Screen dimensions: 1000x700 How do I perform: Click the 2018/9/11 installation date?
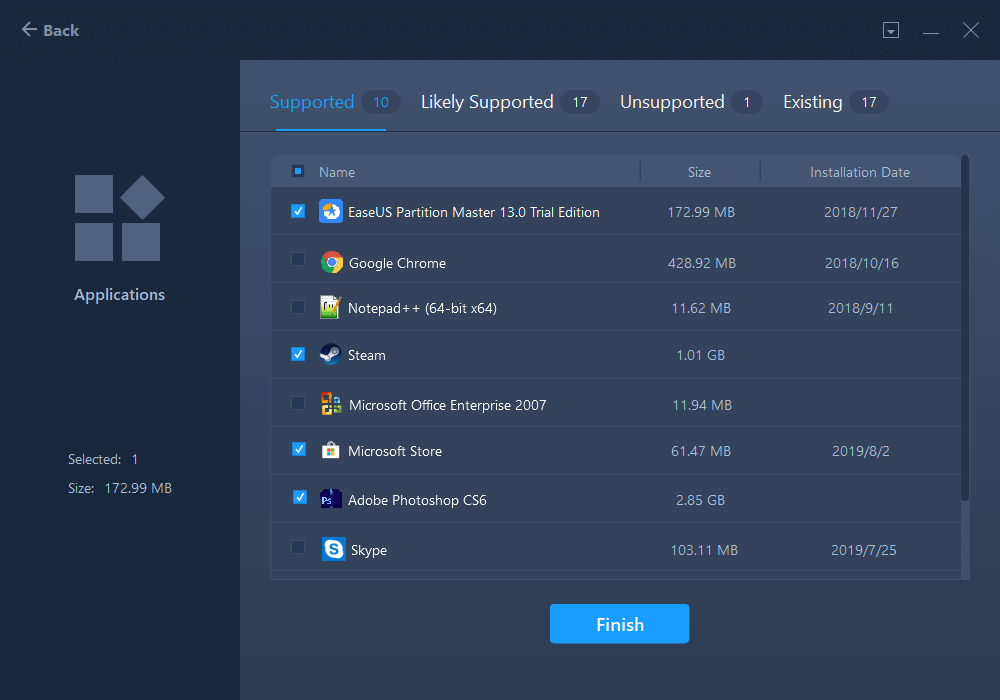pyautogui.click(x=860, y=309)
